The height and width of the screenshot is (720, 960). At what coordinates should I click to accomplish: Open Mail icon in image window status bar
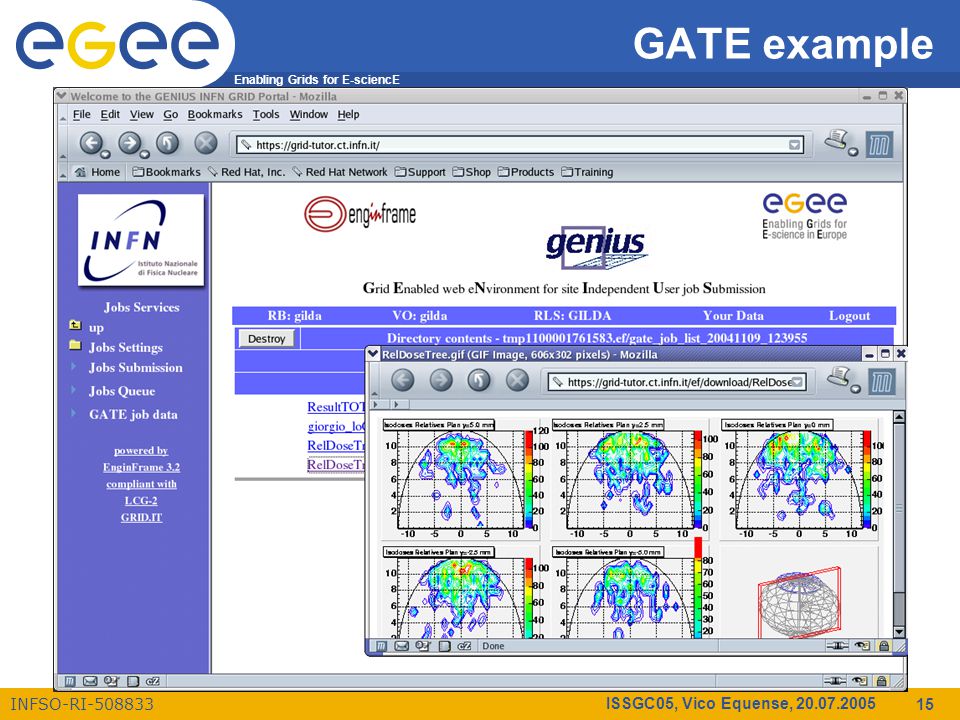[x=401, y=646]
